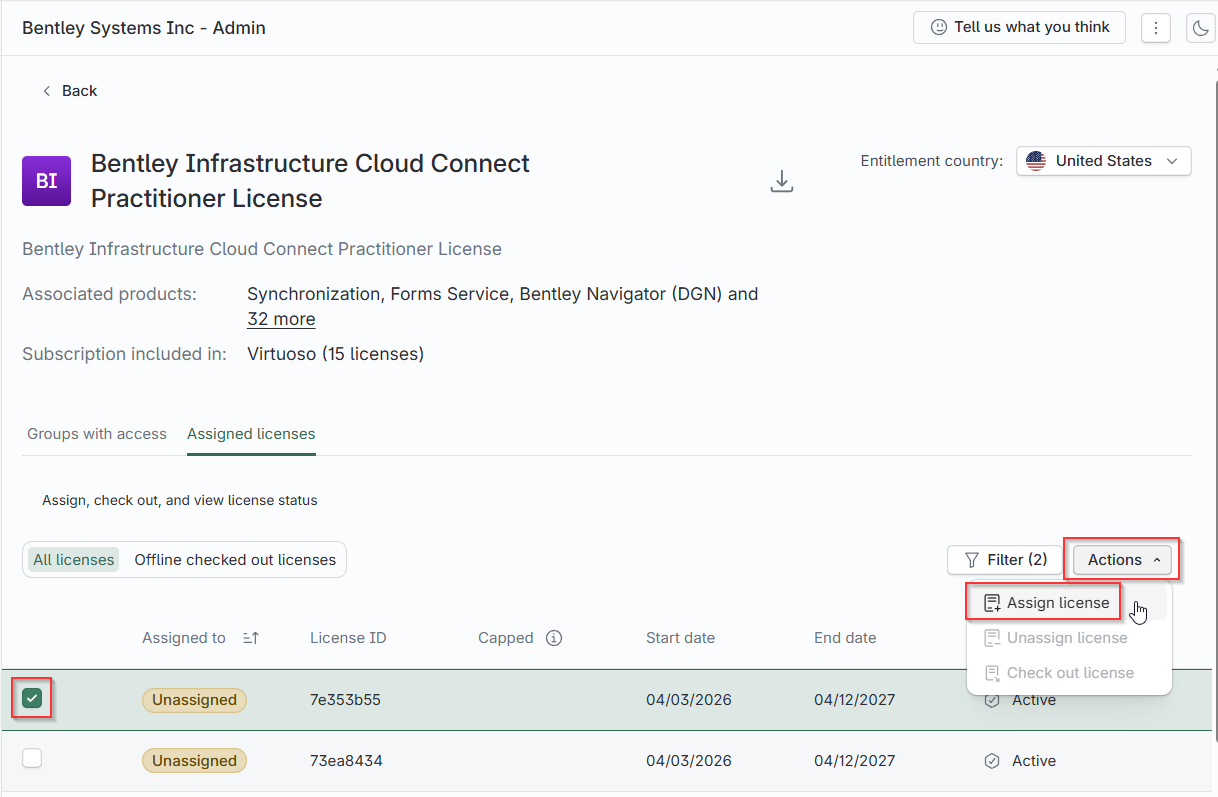Switch to Groups with access tab
The height and width of the screenshot is (797, 1218).
coord(97,434)
